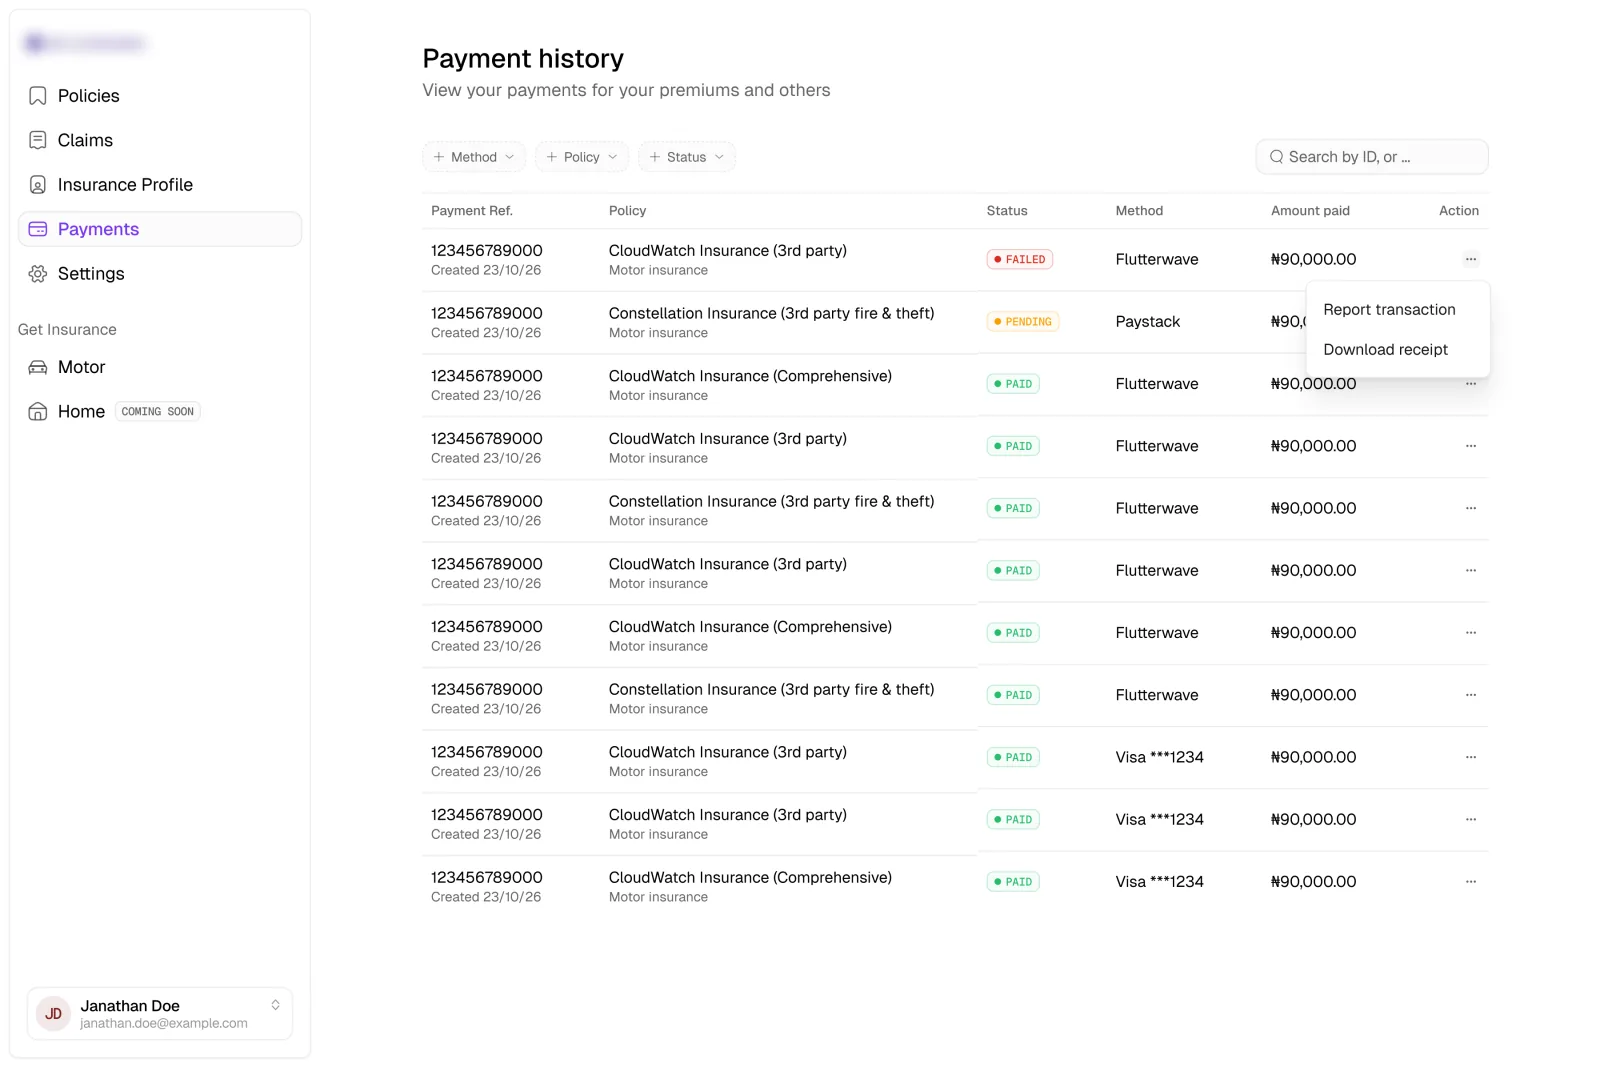Viewport: 1600px width, 1067px height.
Task: Open action menu for sixth row 3rd party payment
Action: [1471, 570]
